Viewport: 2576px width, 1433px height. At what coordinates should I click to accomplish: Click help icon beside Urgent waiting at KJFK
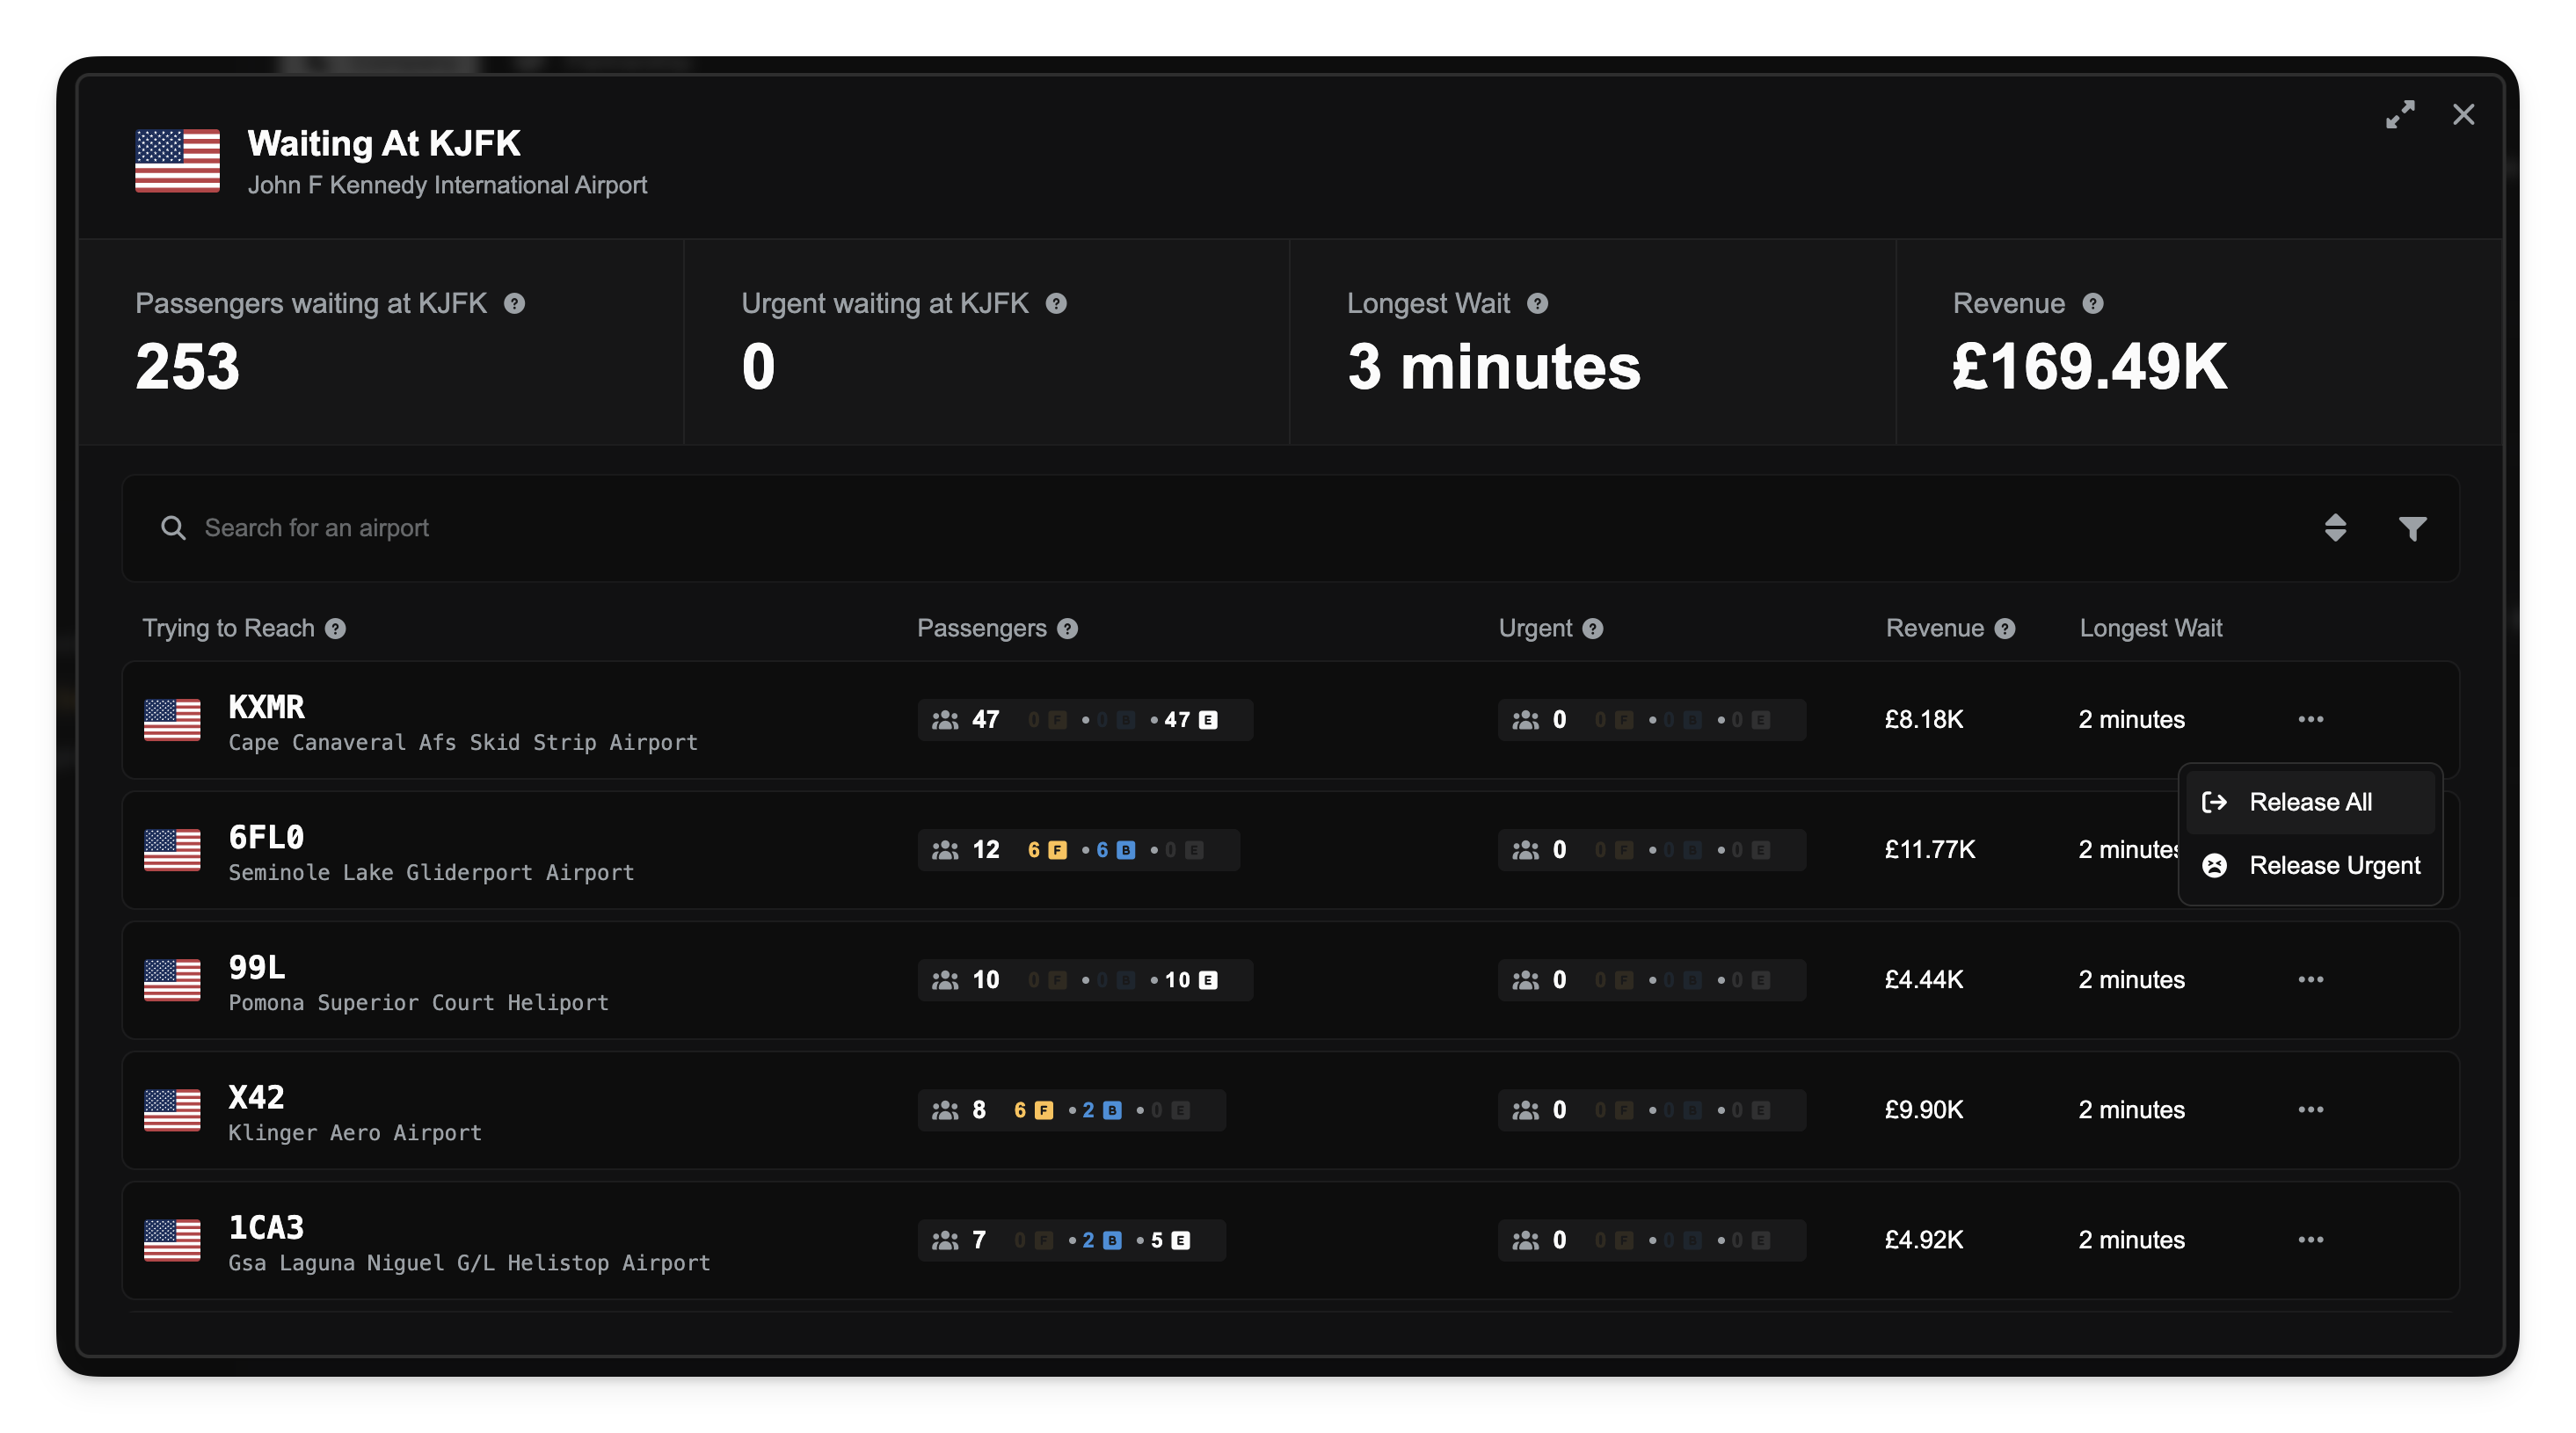pos(1056,303)
